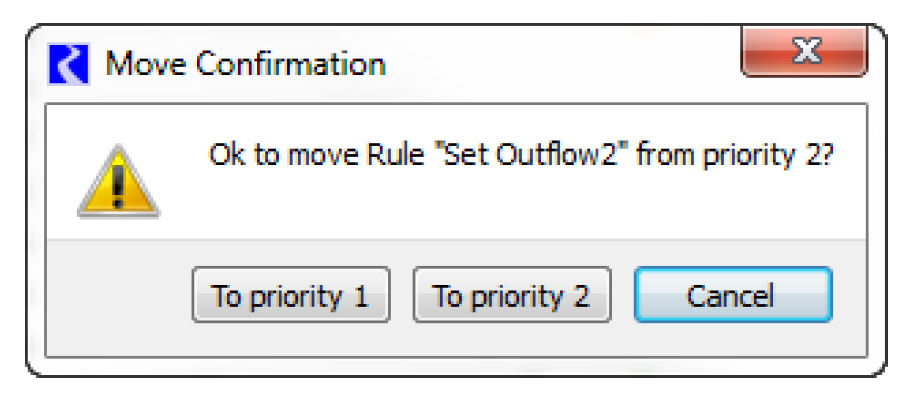The height and width of the screenshot is (394, 909).
Task: Cancel the rule move
Action: pos(733,294)
